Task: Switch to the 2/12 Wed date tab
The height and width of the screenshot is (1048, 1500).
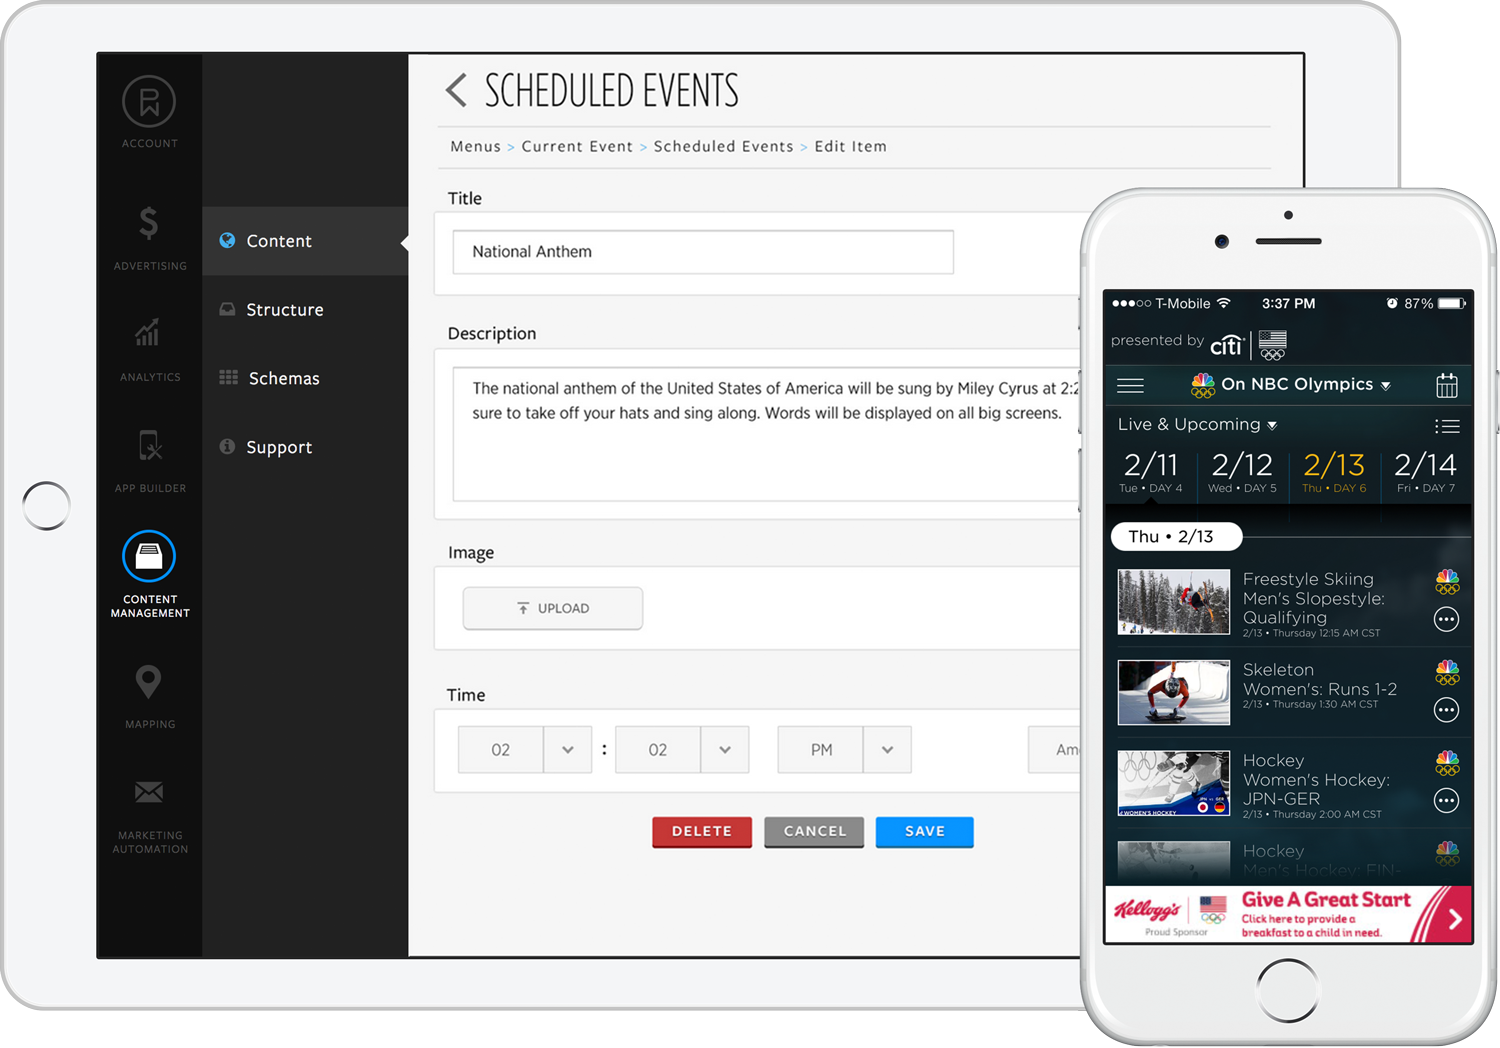Action: [x=1242, y=472]
